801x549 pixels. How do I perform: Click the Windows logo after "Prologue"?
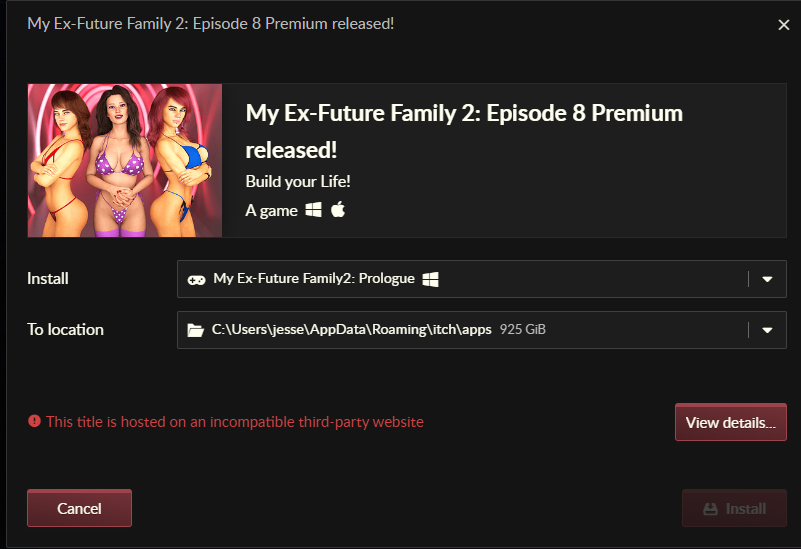[431, 279]
